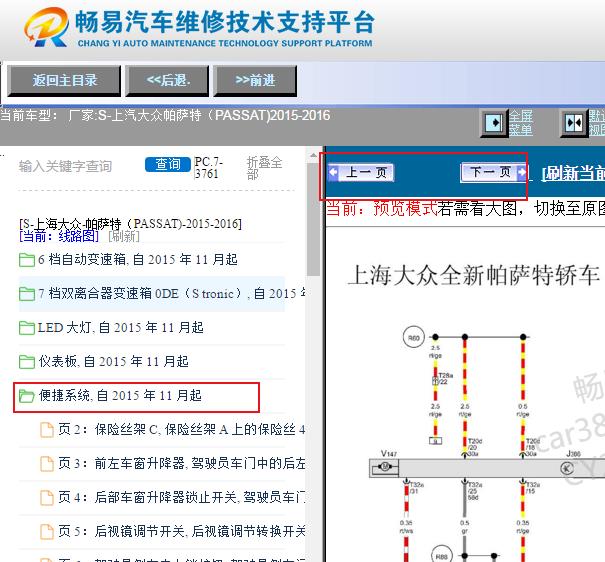605x562 pixels.
Task: Click the [刷新] link in tree panel
Action: pyautogui.click(x=124, y=236)
